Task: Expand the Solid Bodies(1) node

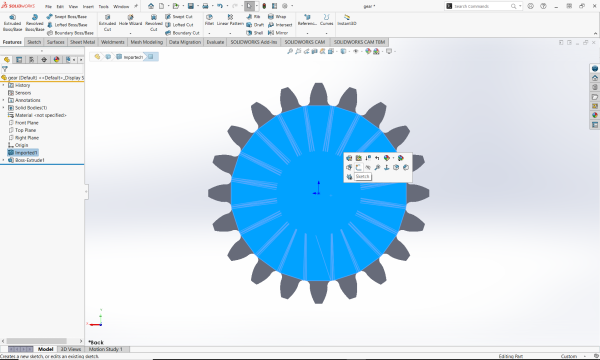Action: click(x=3, y=108)
